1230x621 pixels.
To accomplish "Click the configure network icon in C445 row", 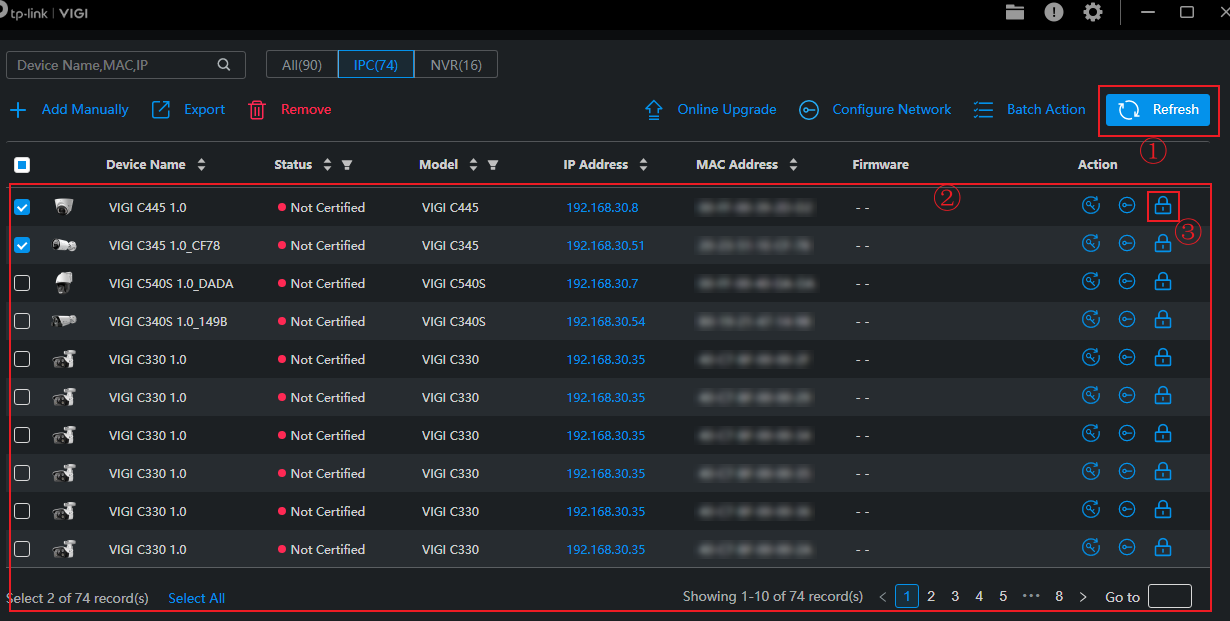I will pos(1127,206).
